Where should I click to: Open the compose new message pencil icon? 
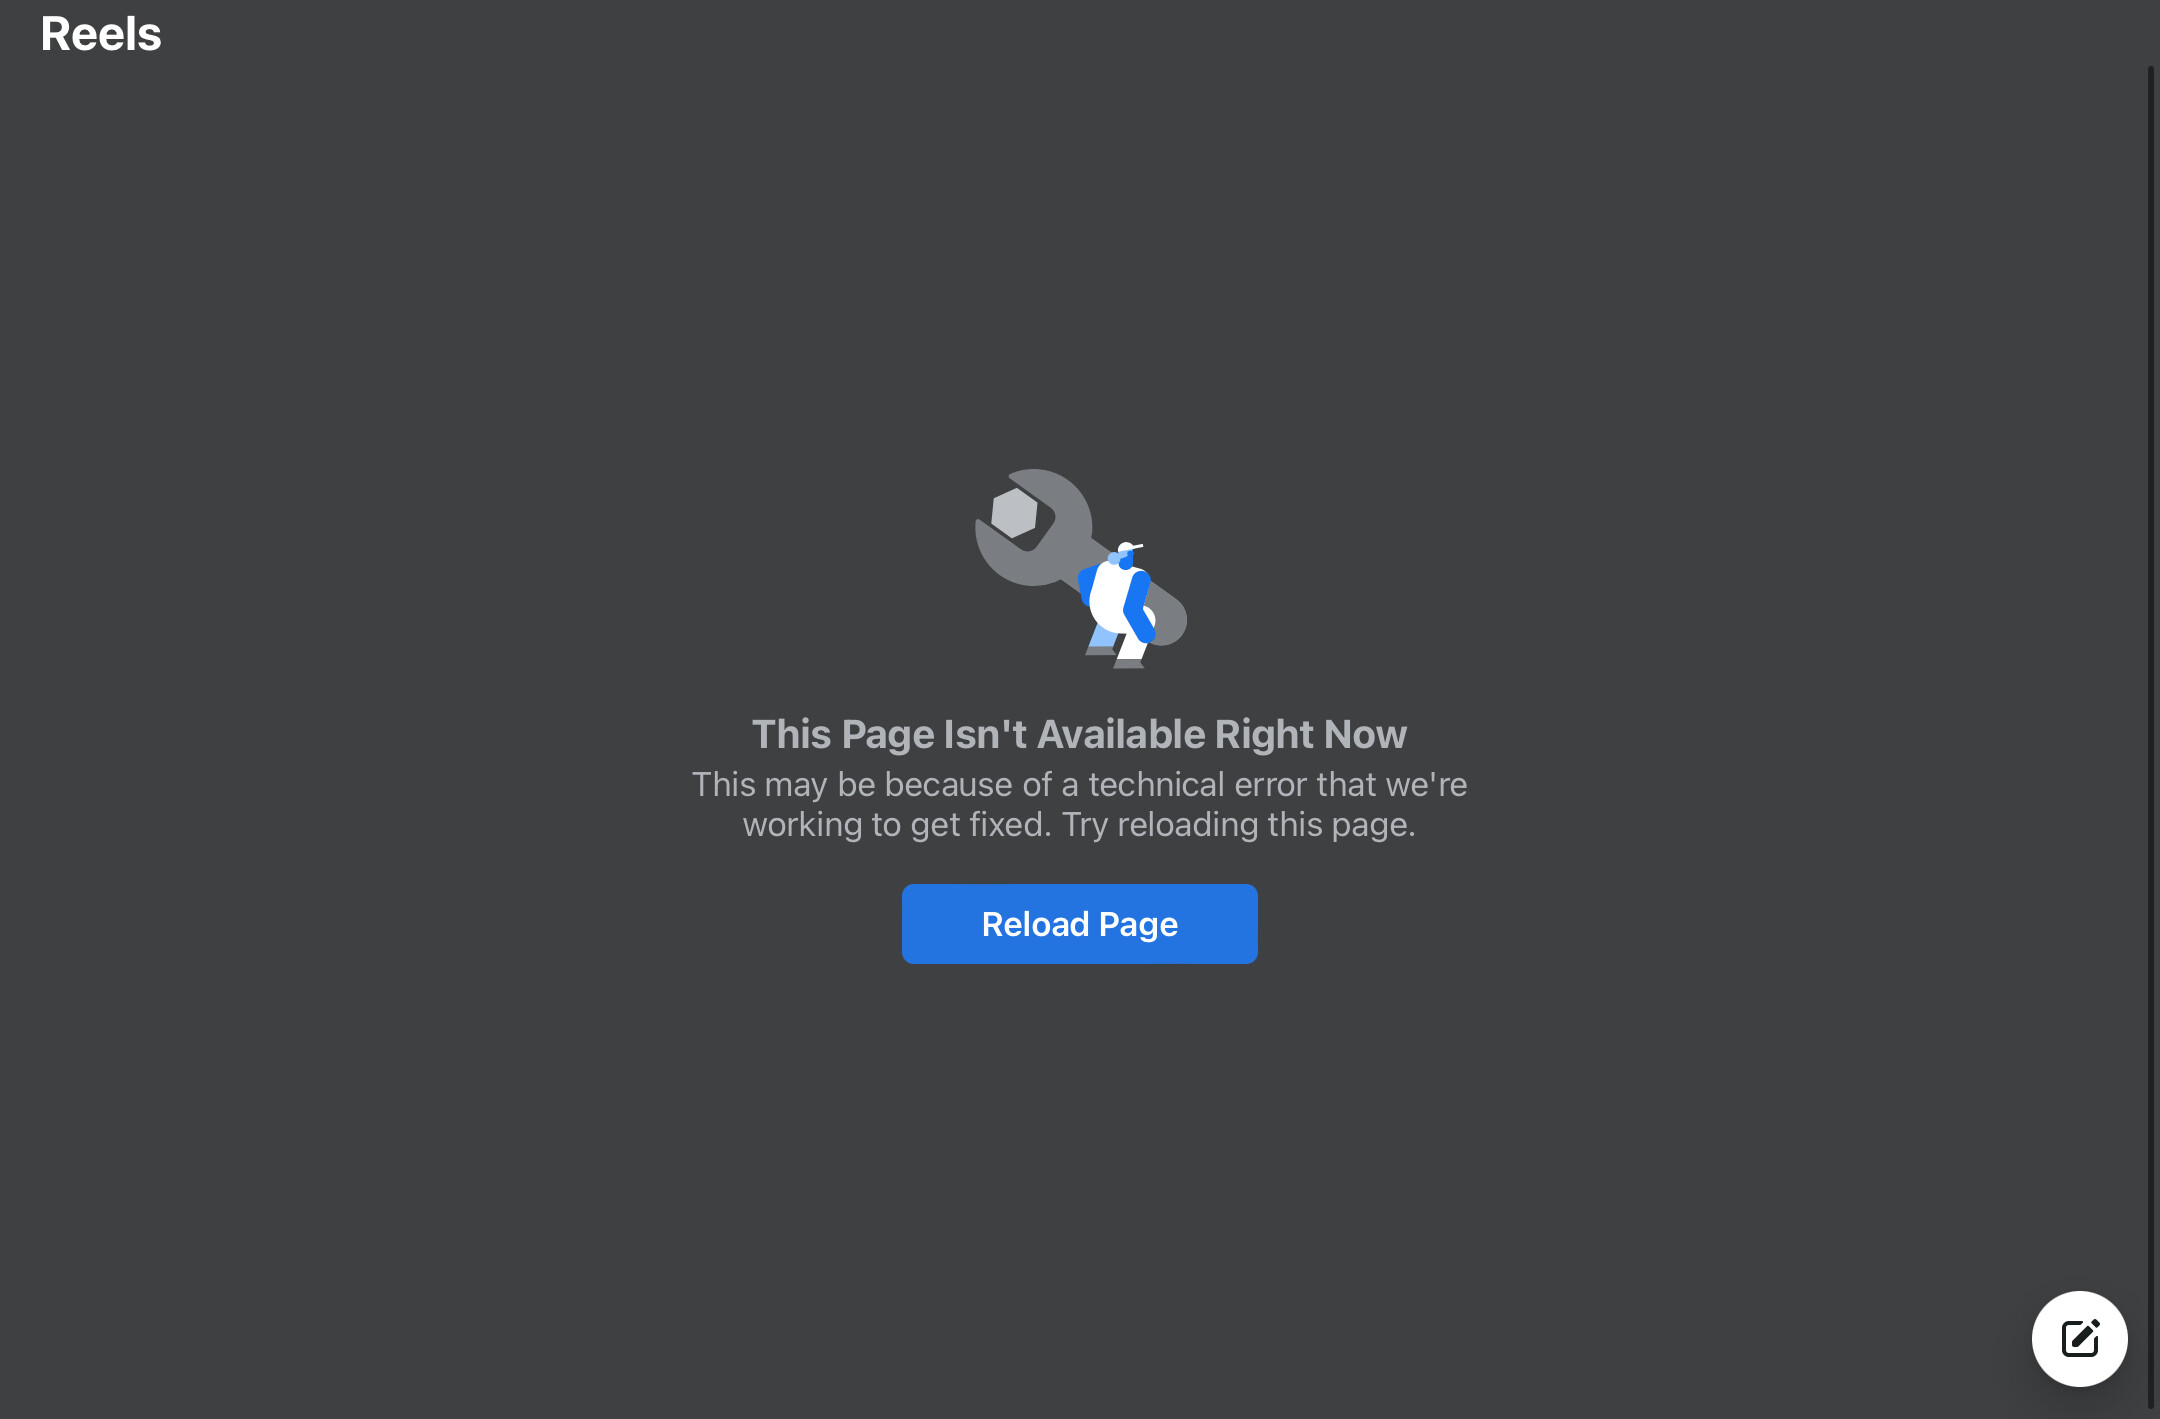pos(2080,1338)
